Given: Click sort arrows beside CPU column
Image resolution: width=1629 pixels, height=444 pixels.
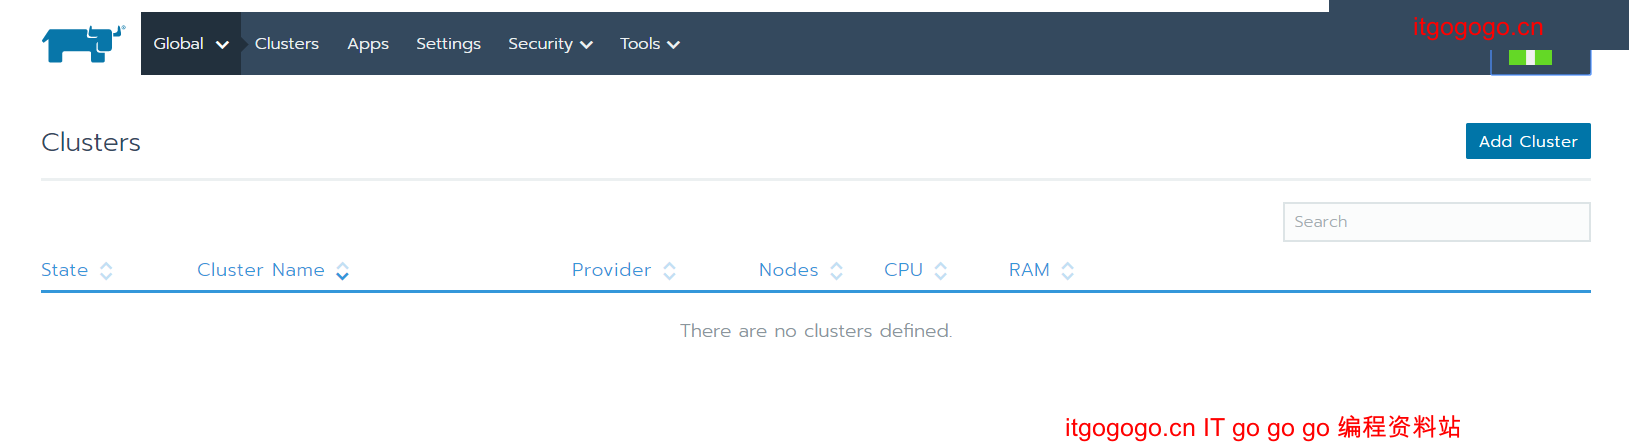Looking at the screenshot, I should click(x=940, y=271).
